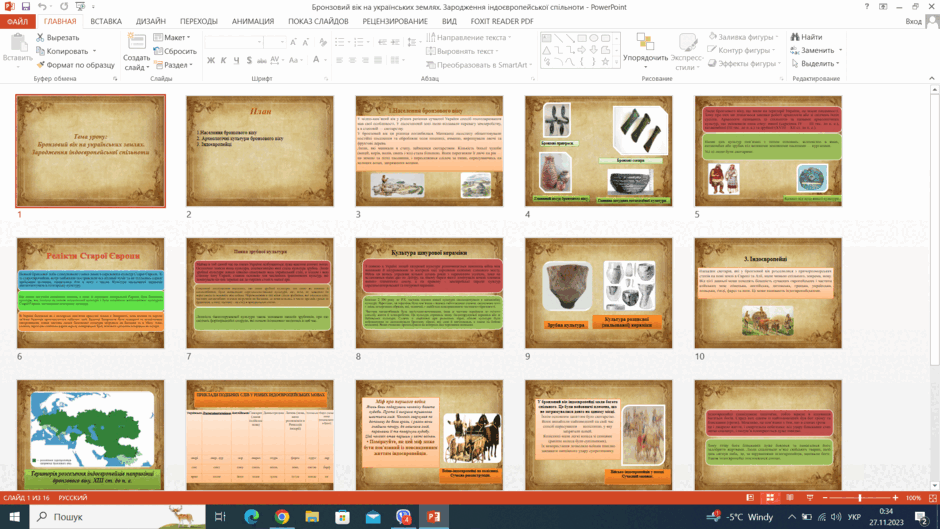940x529 pixels.
Task: Open notification center icon
Action: [921, 516]
